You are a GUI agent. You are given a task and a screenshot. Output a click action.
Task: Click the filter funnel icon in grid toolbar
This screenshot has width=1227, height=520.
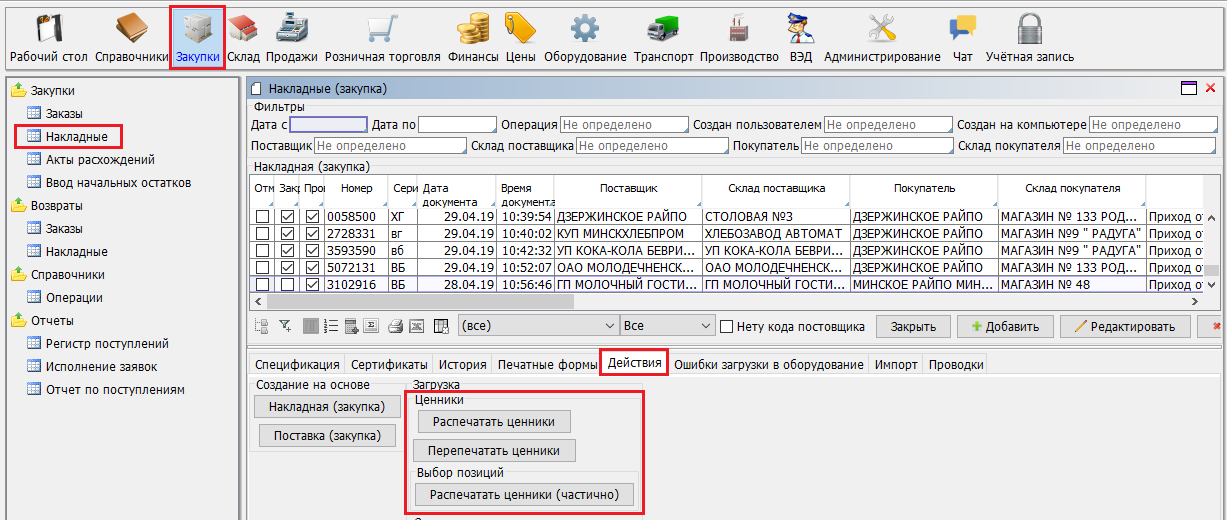tap(285, 326)
